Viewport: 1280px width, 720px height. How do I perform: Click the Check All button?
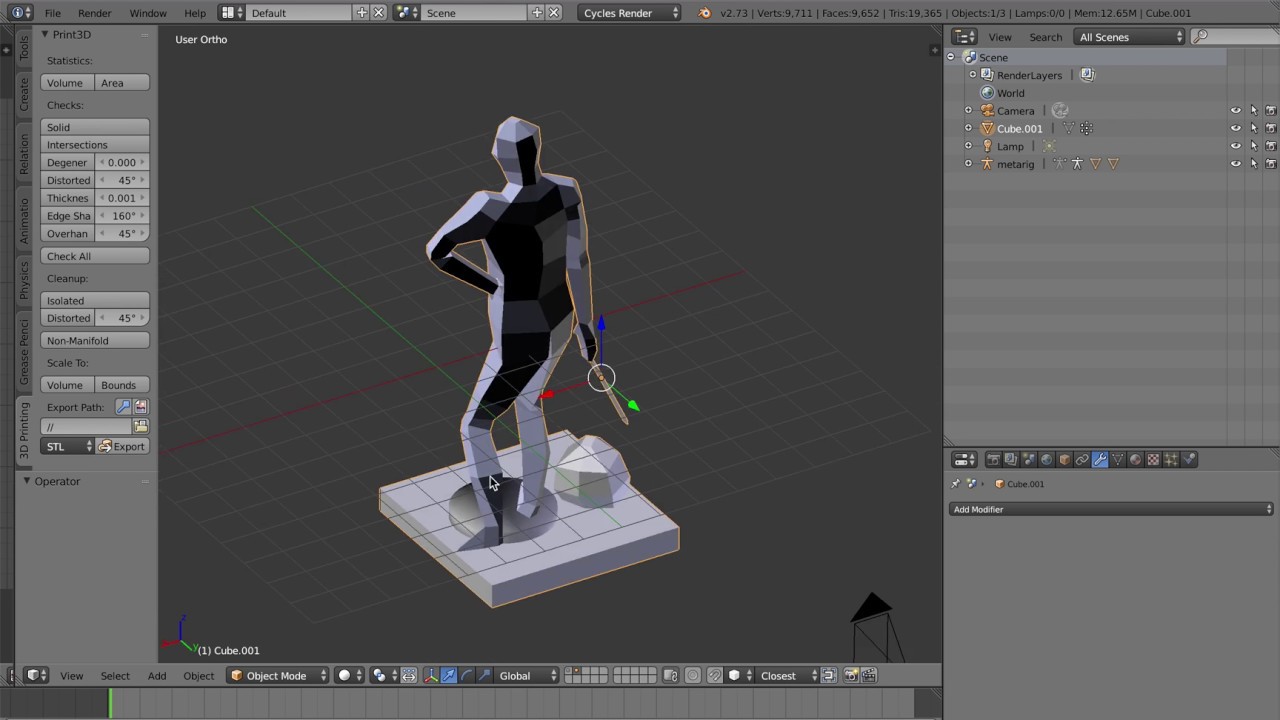coord(95,256)
